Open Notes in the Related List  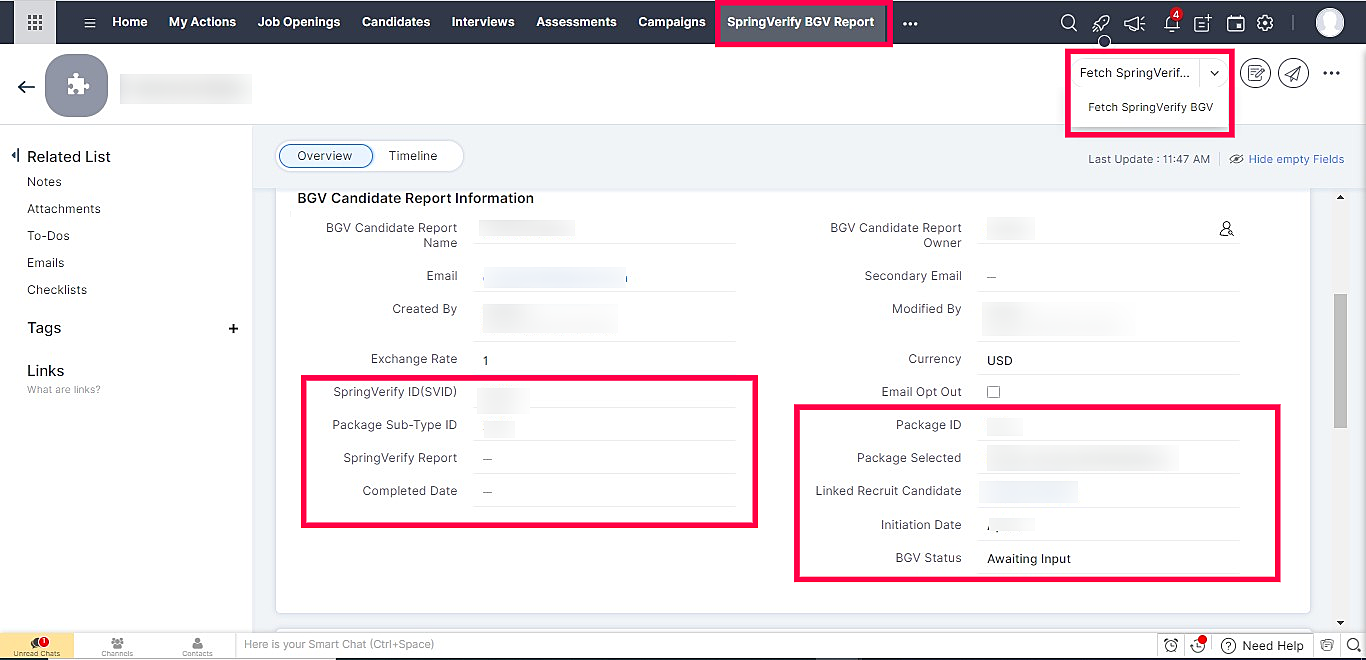coord(44,182)
